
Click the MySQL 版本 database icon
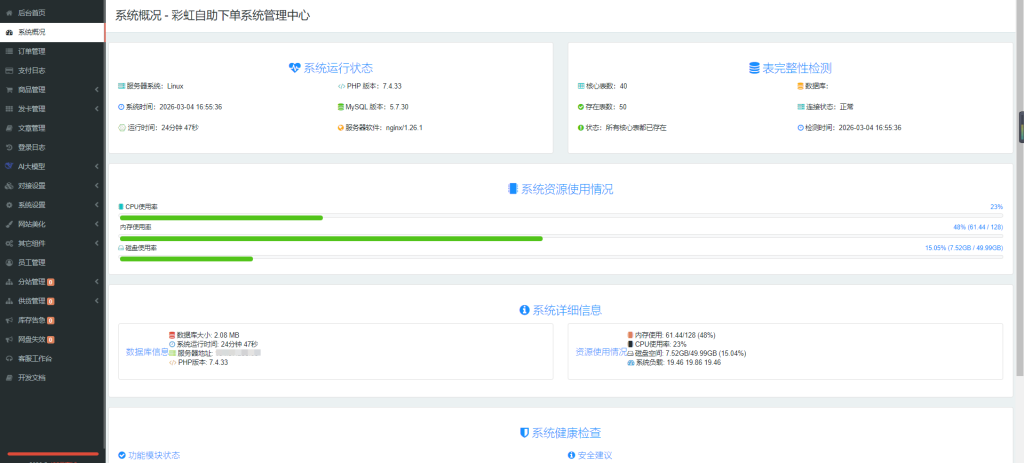(340, 106)
